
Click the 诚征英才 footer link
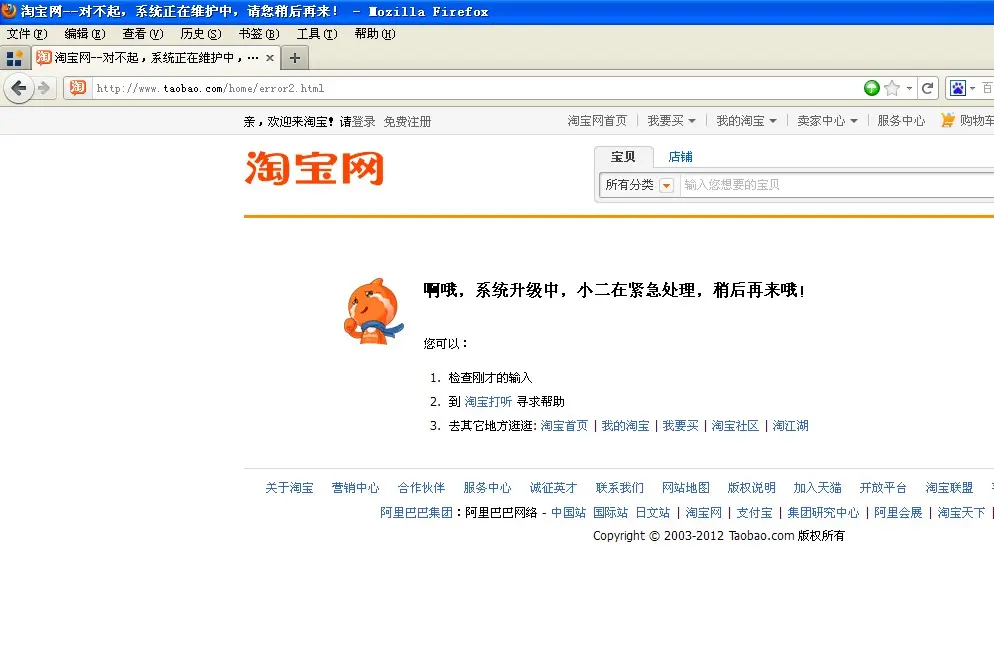553,488
